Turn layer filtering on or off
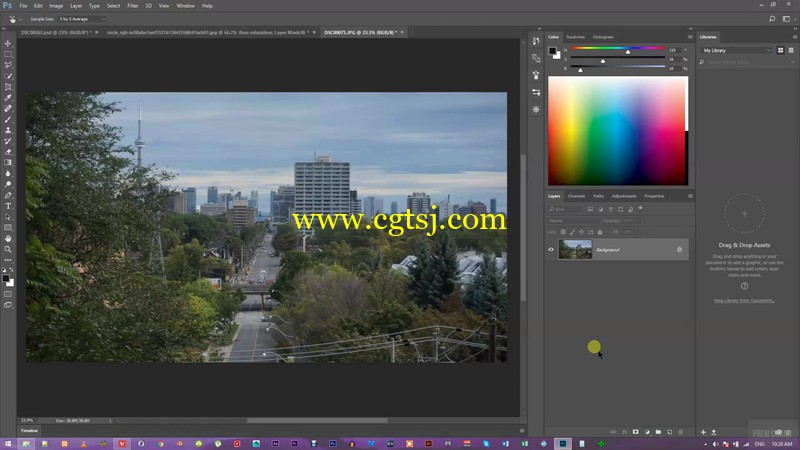Screen dimensions: 800x450 click(x=640, y=208)
